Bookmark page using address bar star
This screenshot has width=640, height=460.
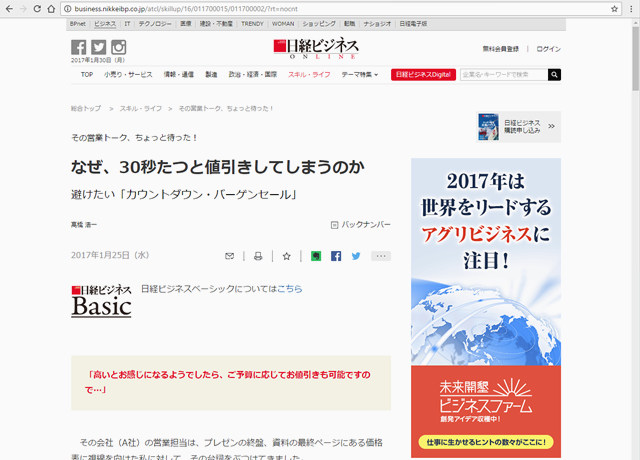click(x=613, y=8)
